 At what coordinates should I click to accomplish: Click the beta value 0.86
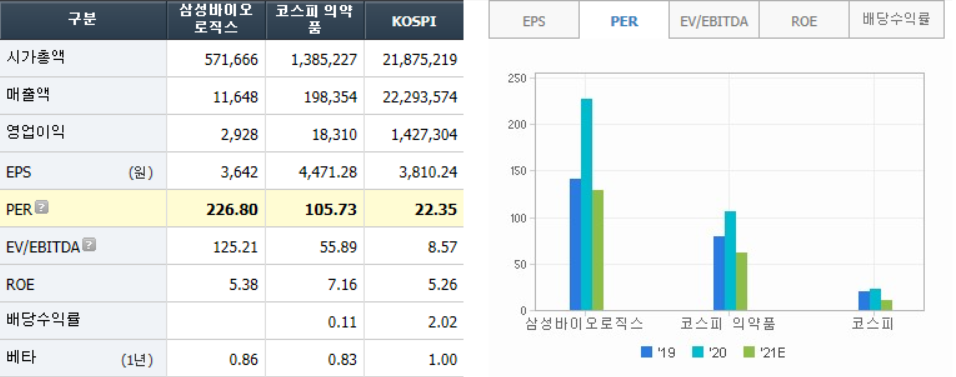point(244,360)
